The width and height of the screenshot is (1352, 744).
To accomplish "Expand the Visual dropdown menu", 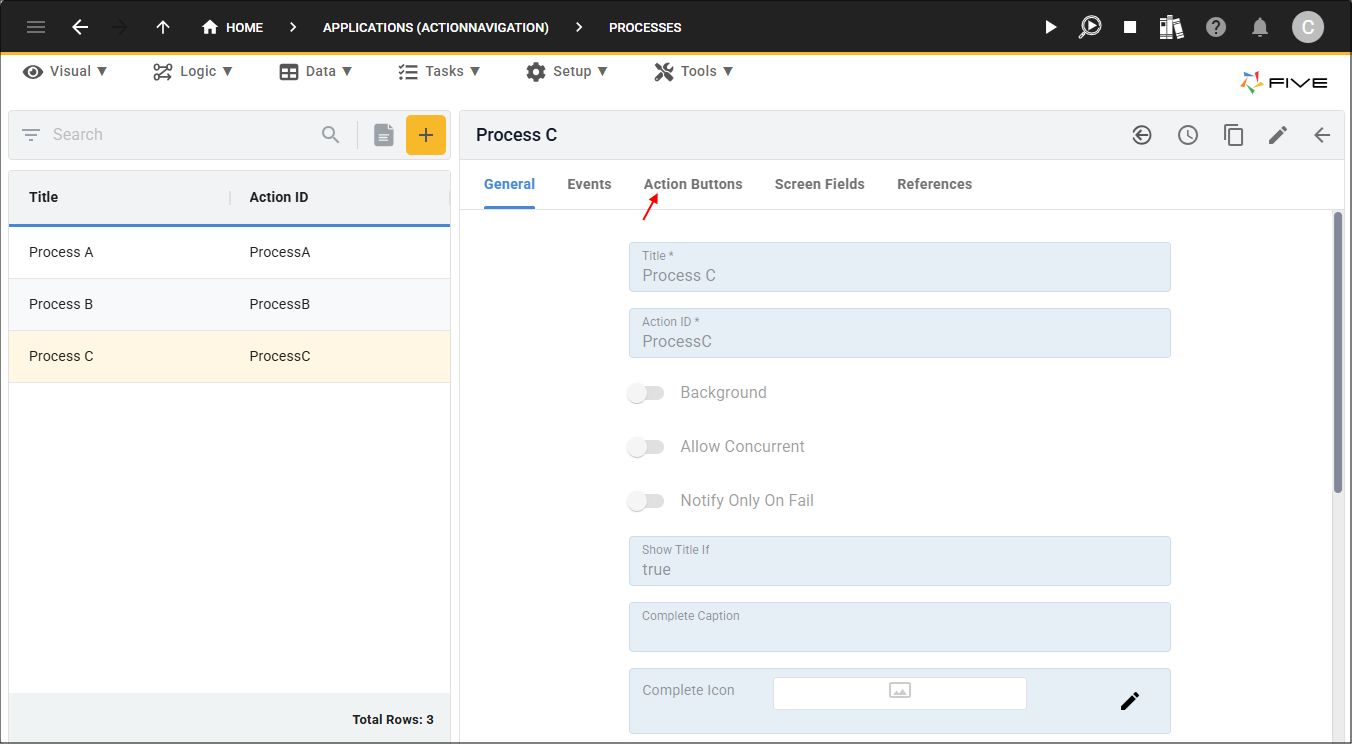I will click(x=66, y=71).
